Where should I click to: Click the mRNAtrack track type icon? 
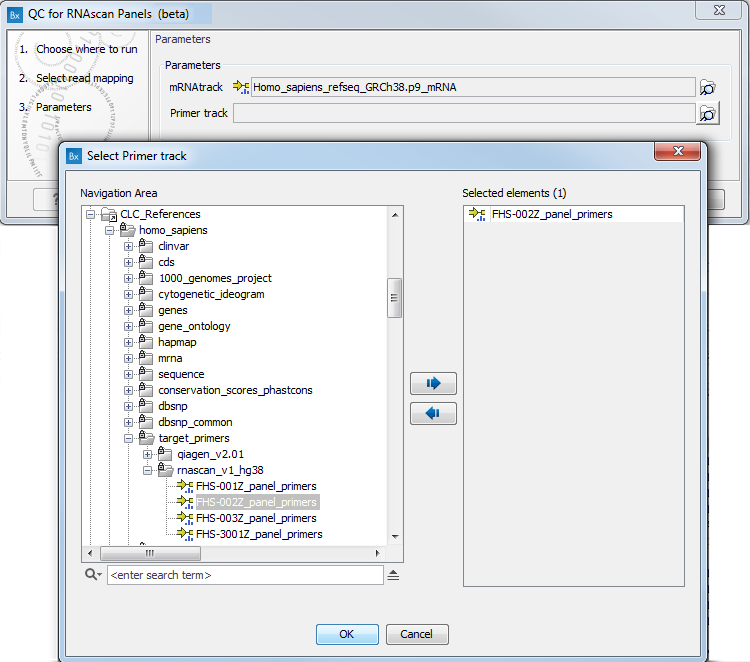tap(241, 87)
